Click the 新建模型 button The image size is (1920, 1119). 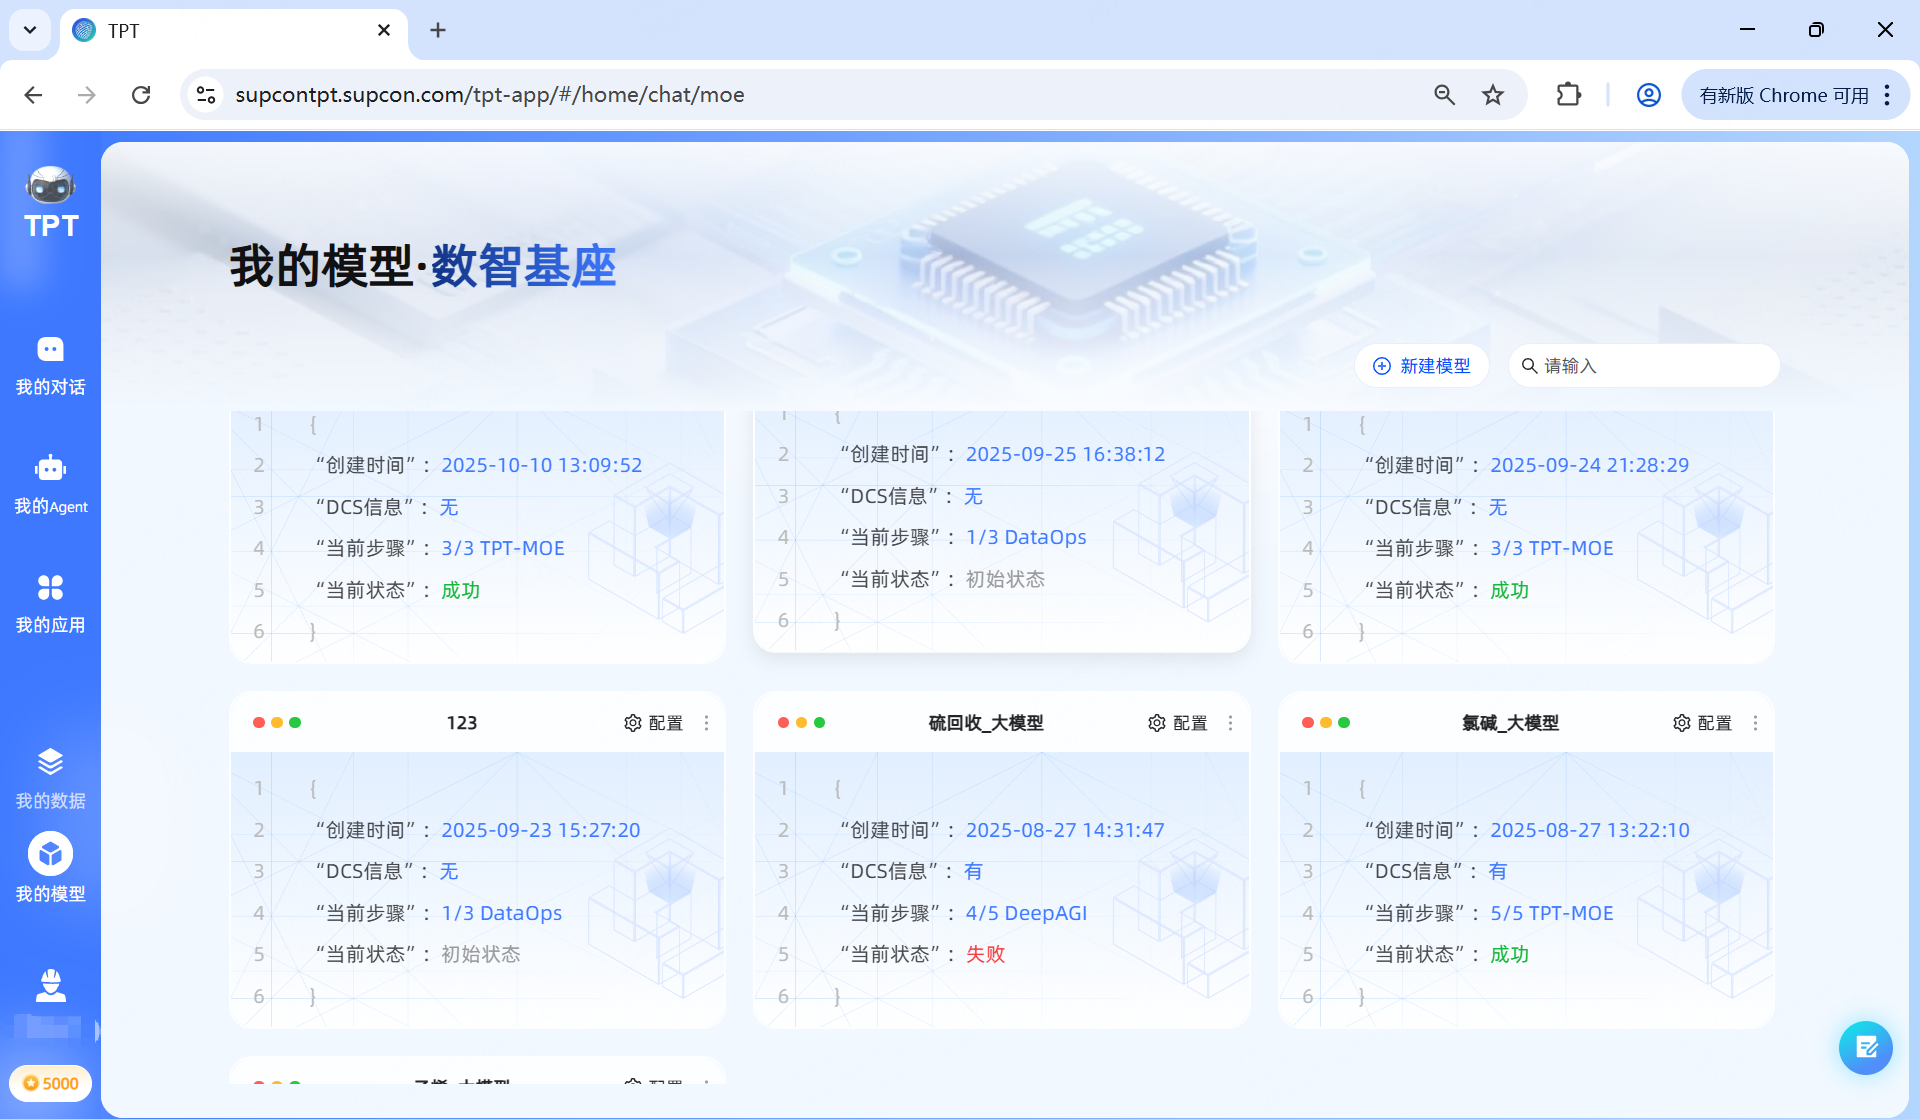(x=1421, y=365)
